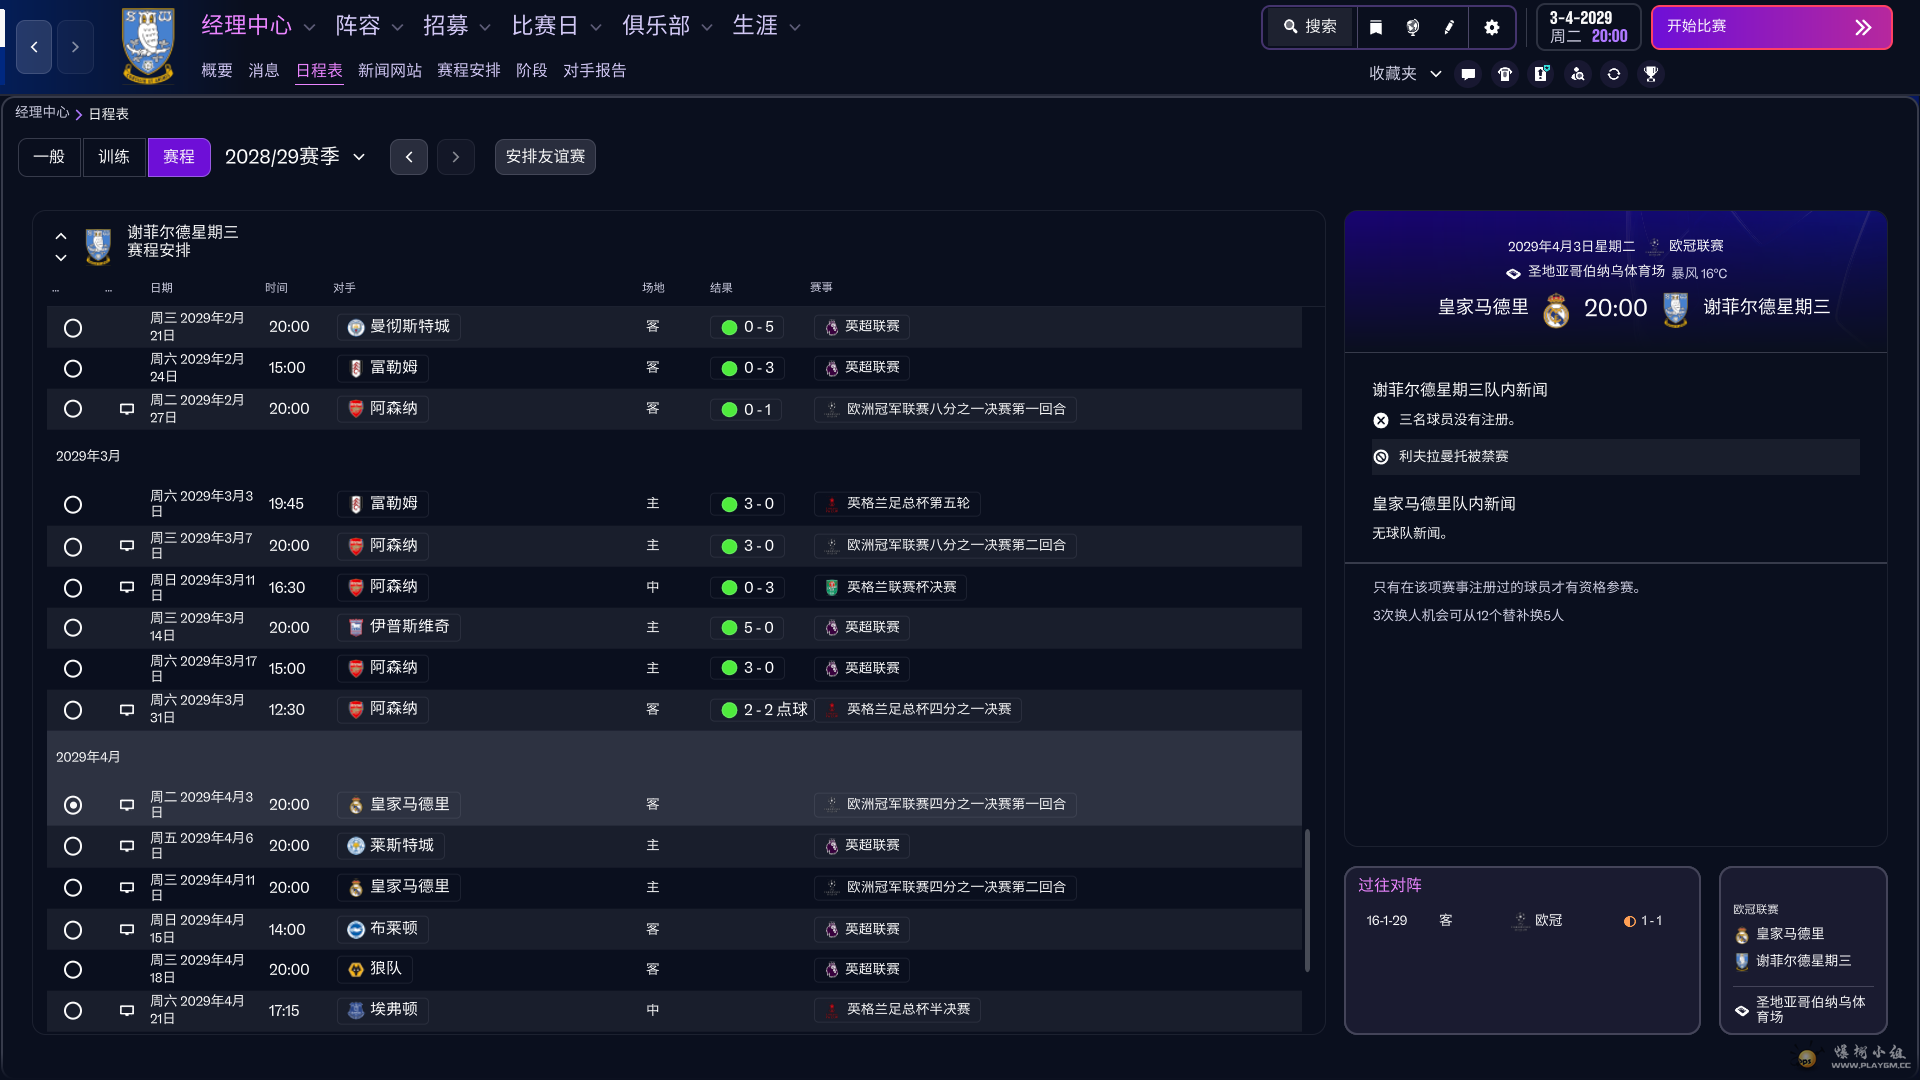The height and width of the screenshot is (1080, 1920).
Task: Click the bookmark icon in top toolbar
Action: coord(1376,27)
